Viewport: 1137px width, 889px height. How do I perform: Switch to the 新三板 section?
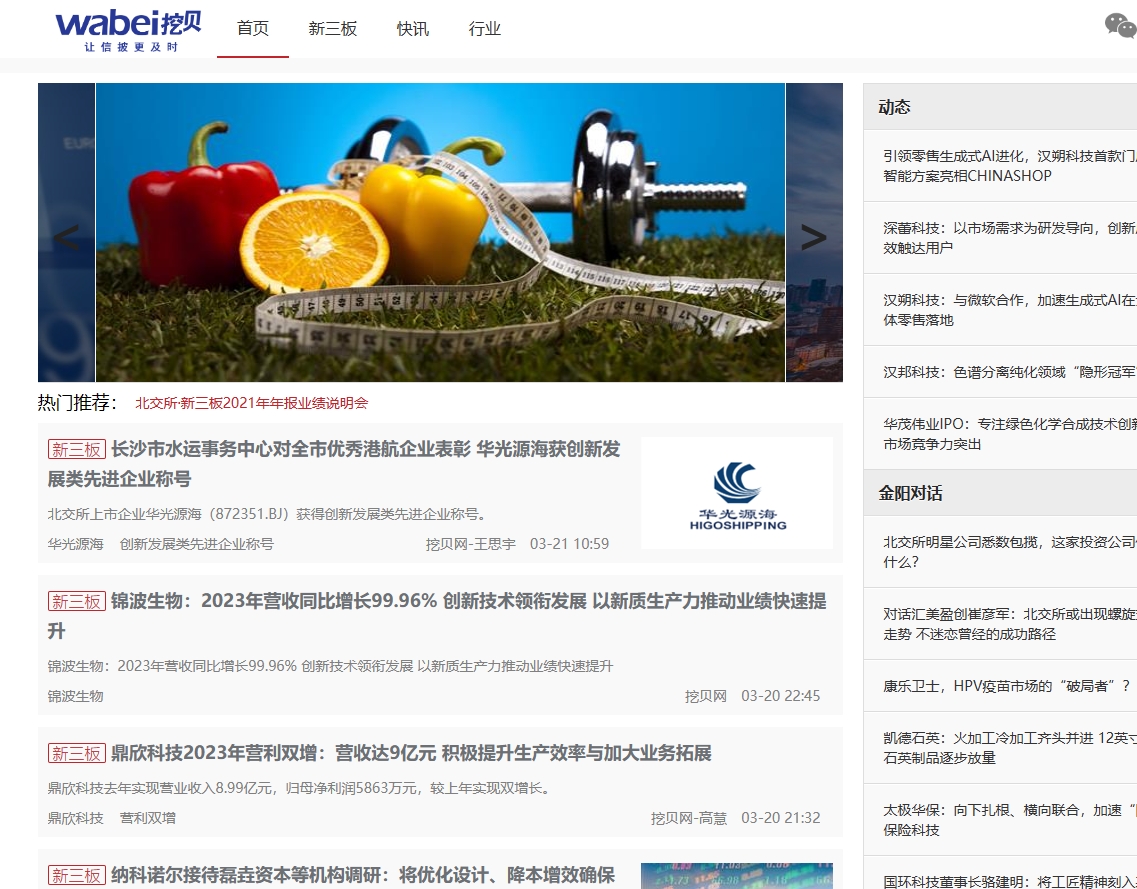(330, 29)
